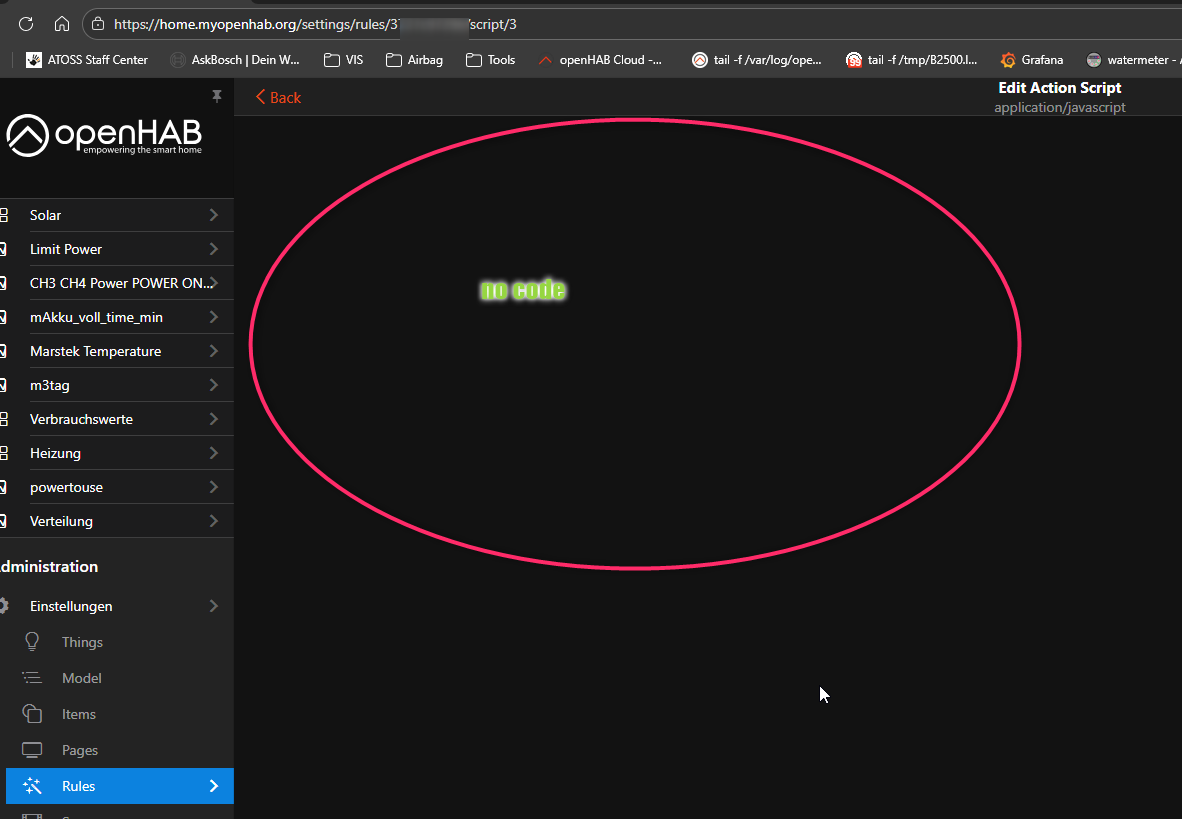
Task: Click the Items stacked icon
Action: click(x=32, y=714)
